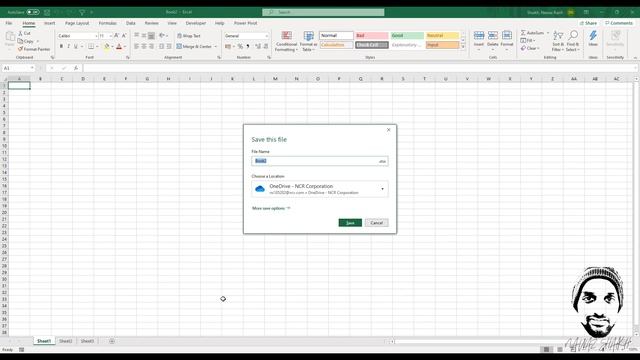This screenshot has height=360, width=640.
Task: Open Find & Select menu
Action: (x=573, y=41)
